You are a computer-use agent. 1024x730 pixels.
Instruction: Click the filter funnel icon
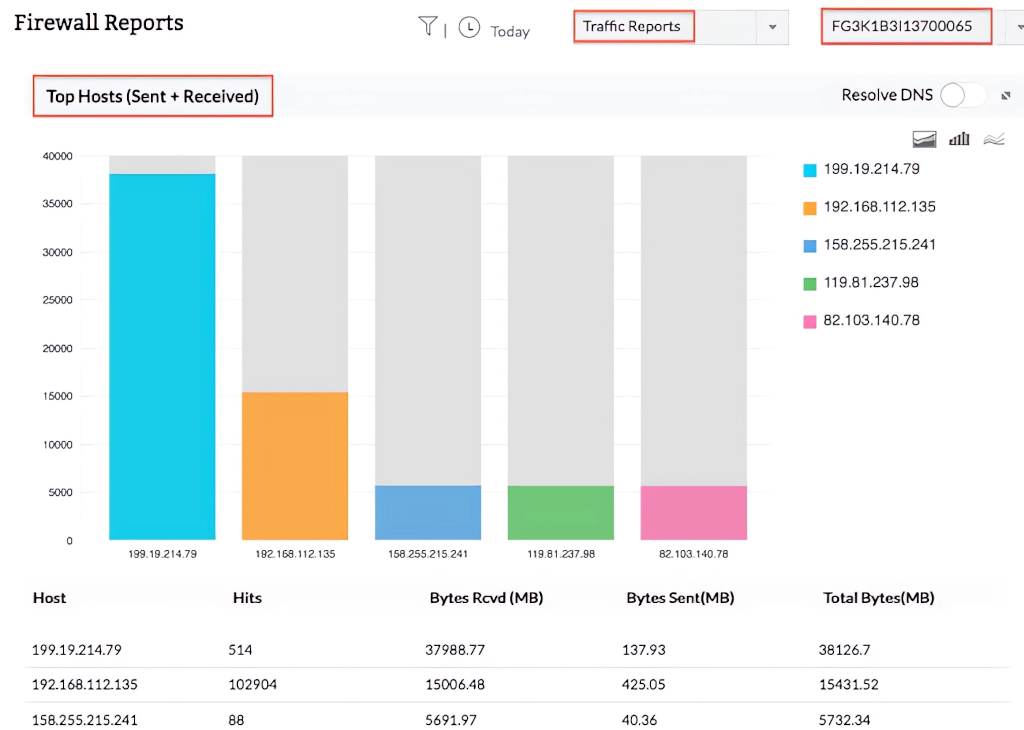coord(428,27)
